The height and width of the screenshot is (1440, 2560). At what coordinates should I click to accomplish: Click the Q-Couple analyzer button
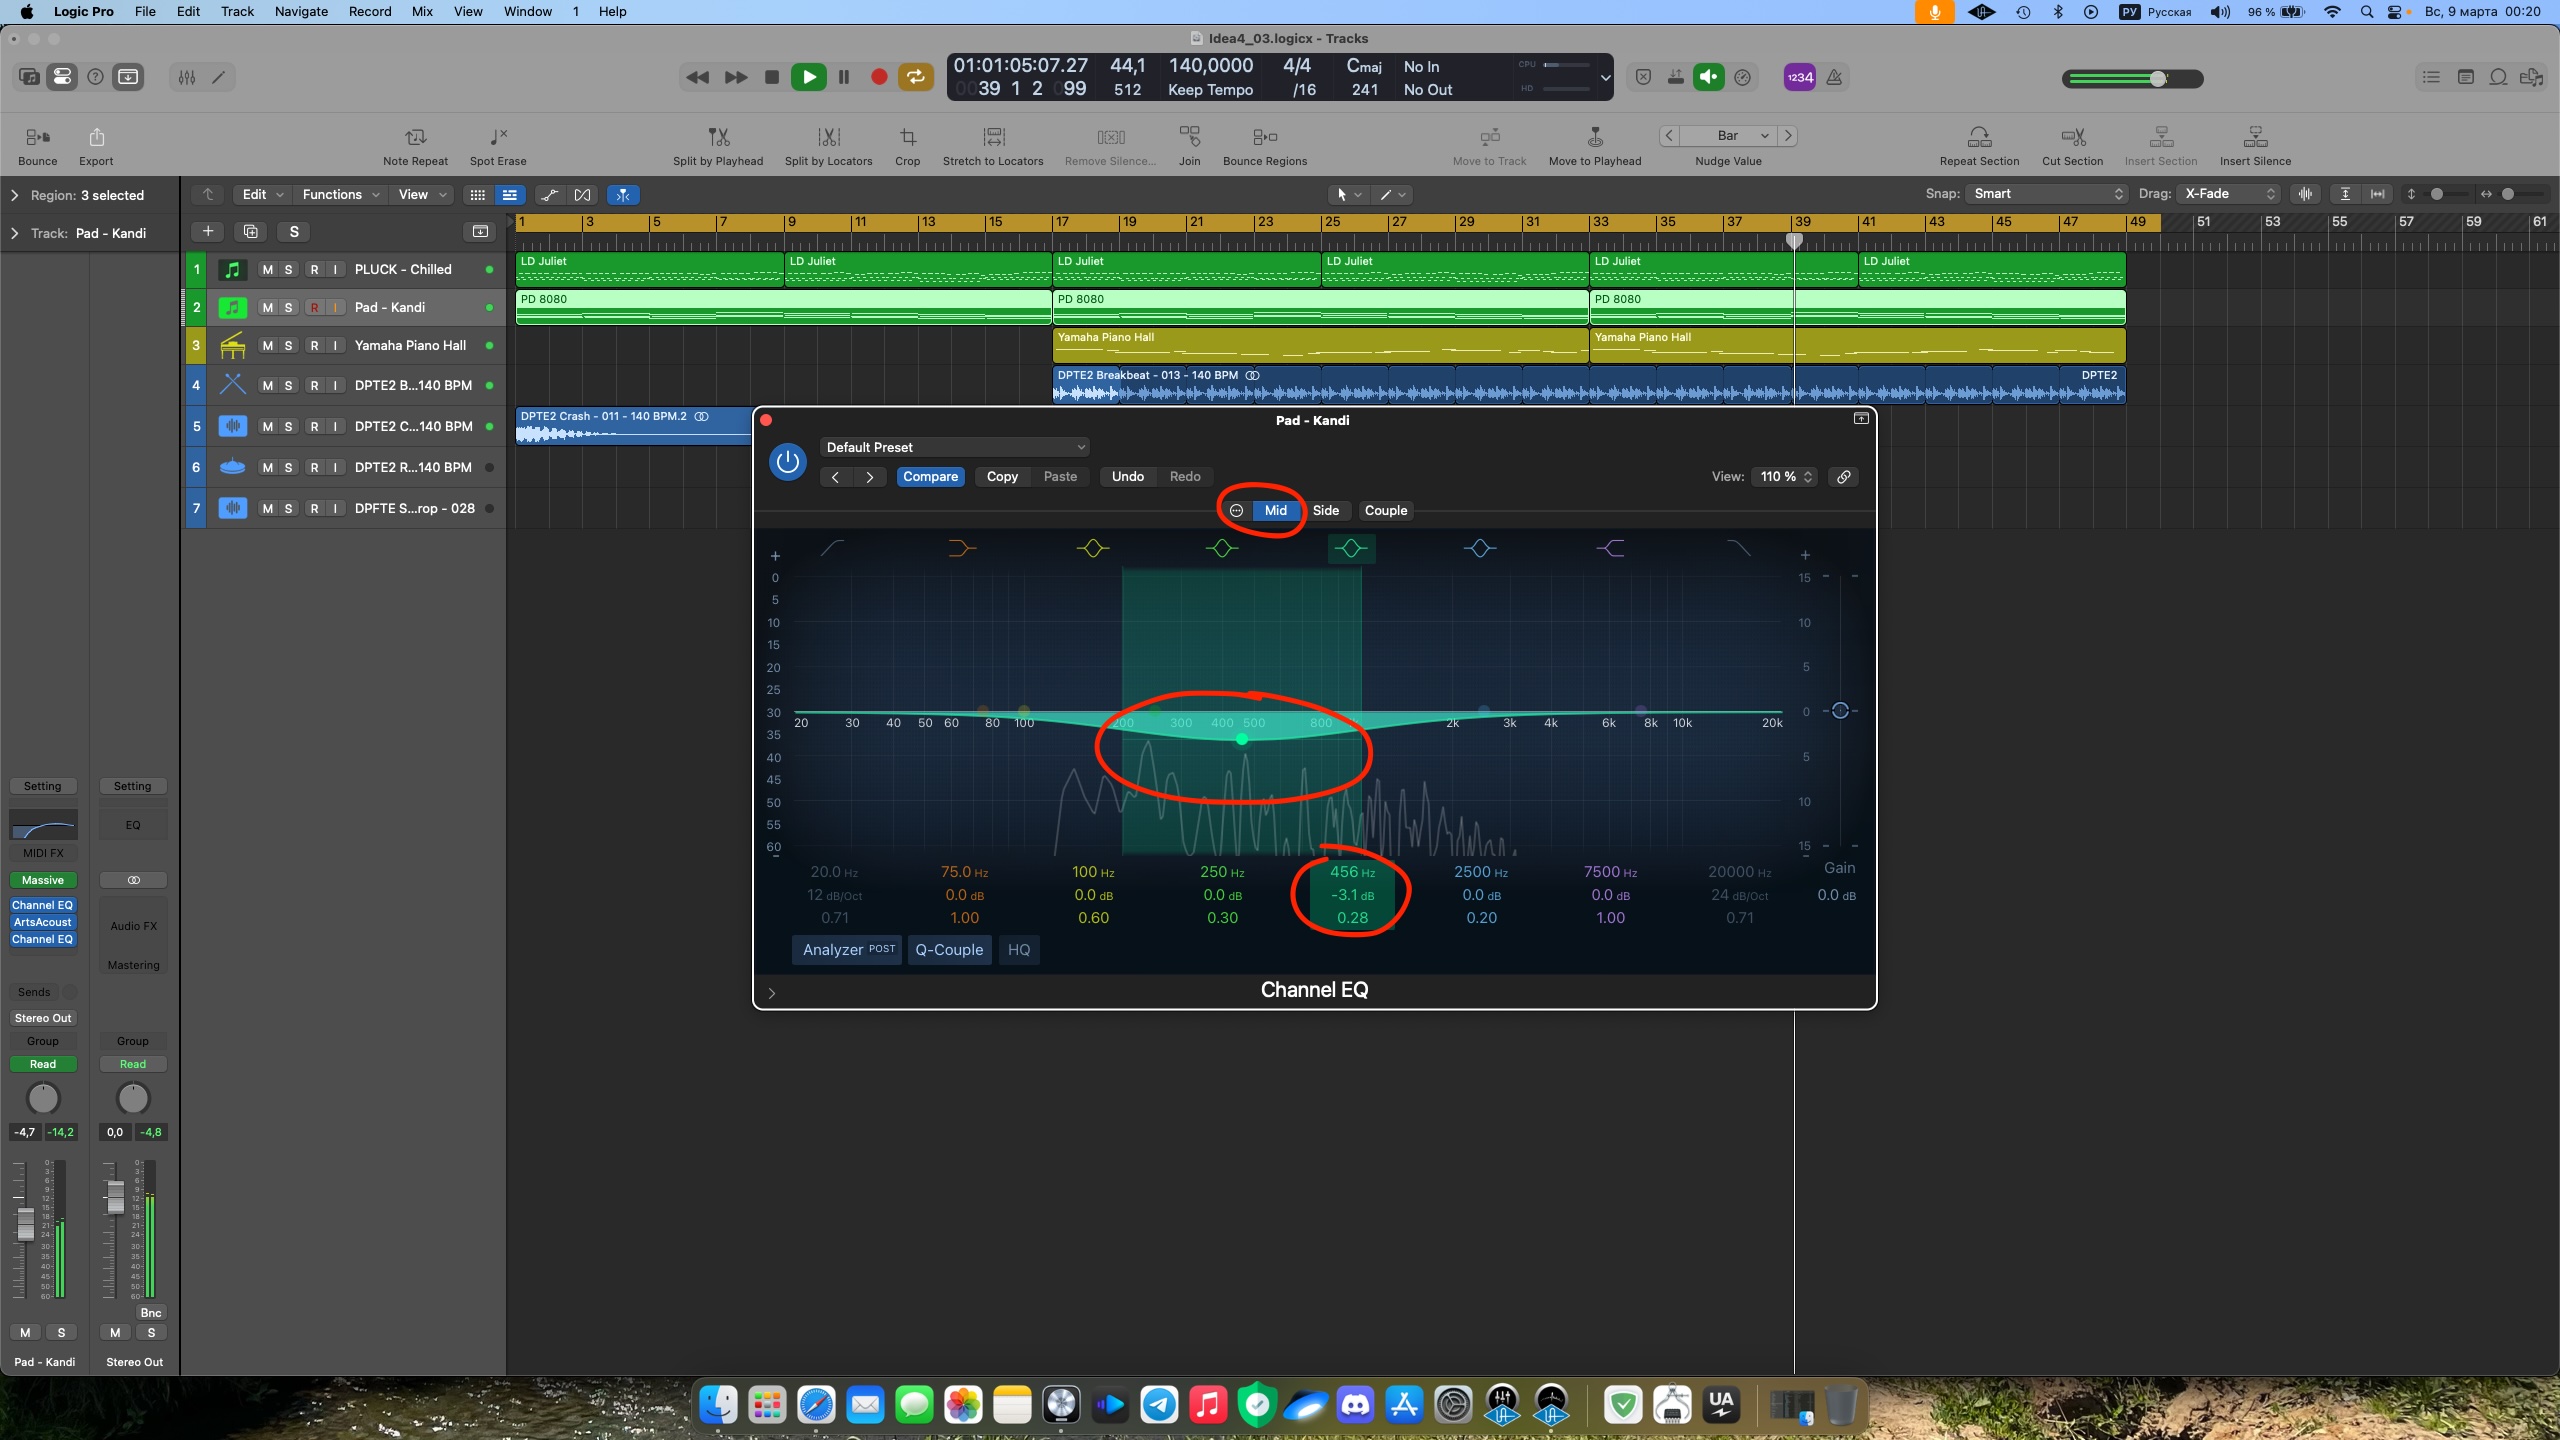coord(949,951)
